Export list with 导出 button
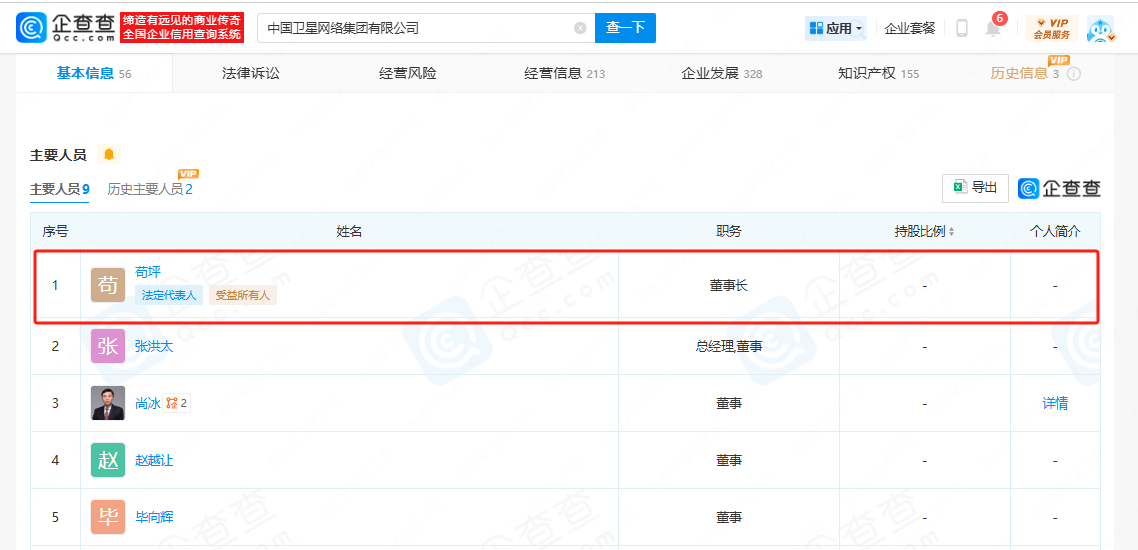Viewport: 1138px width, 550px height. (975, 188)
